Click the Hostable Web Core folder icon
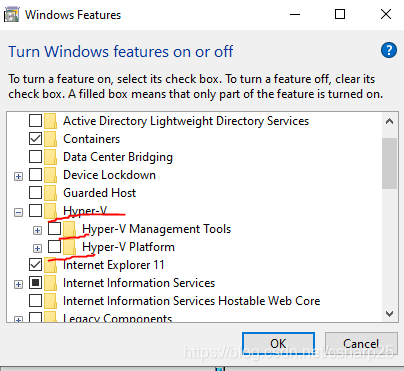Image resolution: width=404 pixels, height=371 pixels. tap(50, 301)
